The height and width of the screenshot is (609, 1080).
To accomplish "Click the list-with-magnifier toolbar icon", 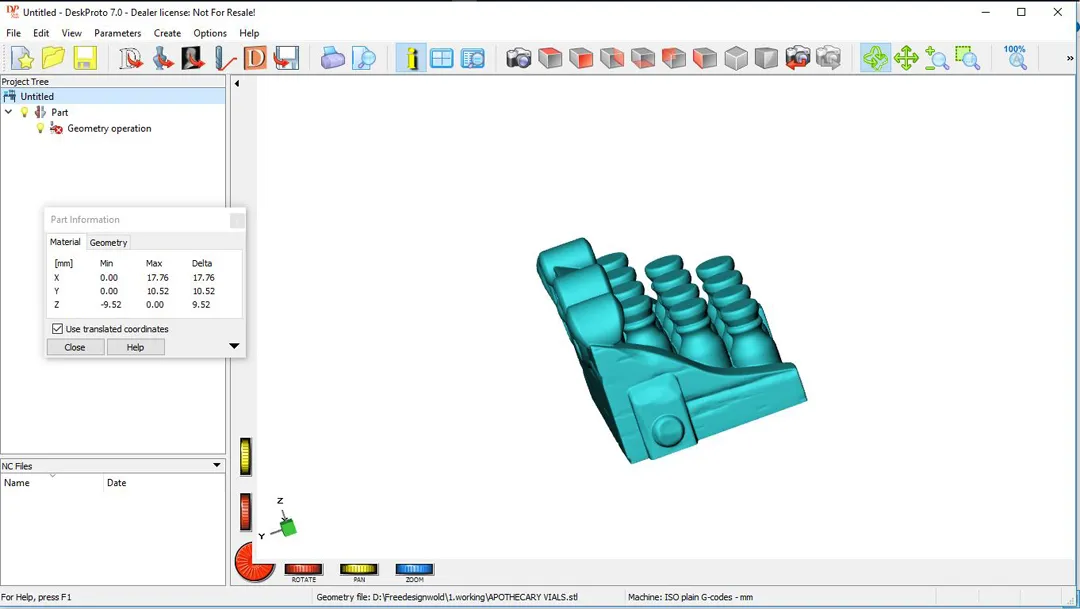I will [472, 58].
